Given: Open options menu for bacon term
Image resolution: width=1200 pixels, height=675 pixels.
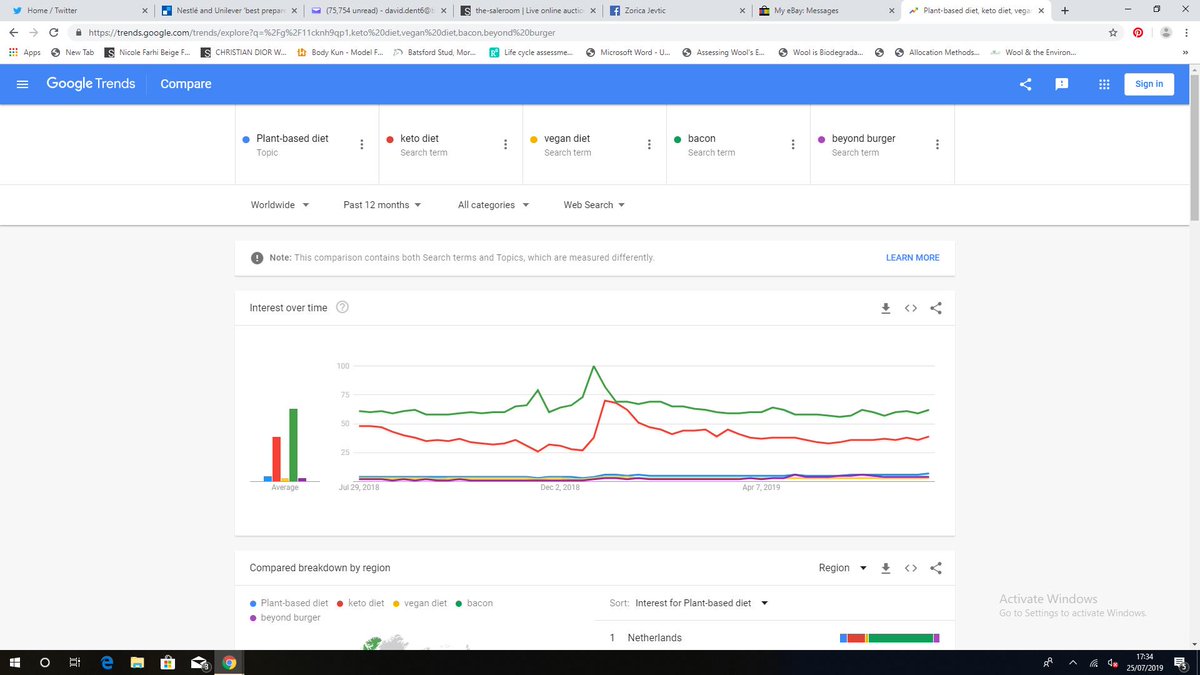Looking at the screenshot, I should click(793, 144).
